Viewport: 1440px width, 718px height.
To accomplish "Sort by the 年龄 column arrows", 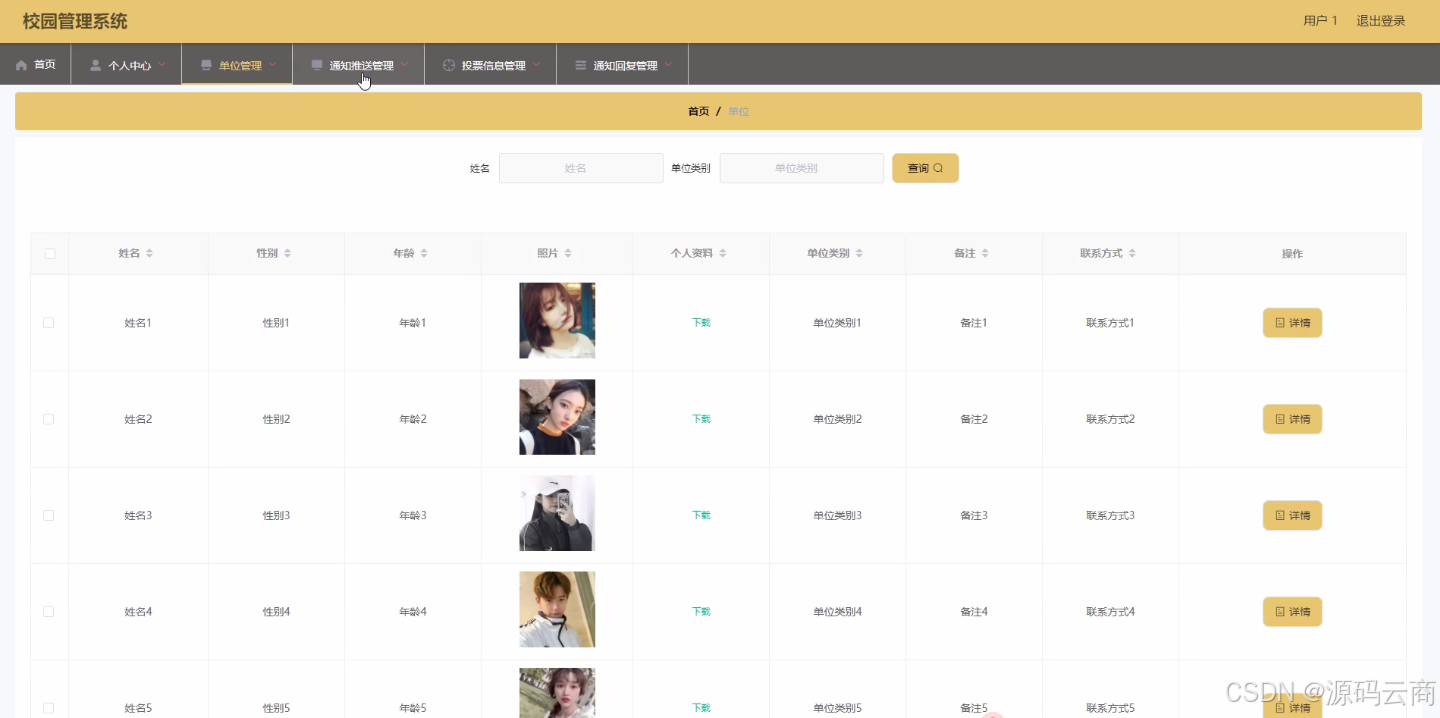I will tap(423, 254).
